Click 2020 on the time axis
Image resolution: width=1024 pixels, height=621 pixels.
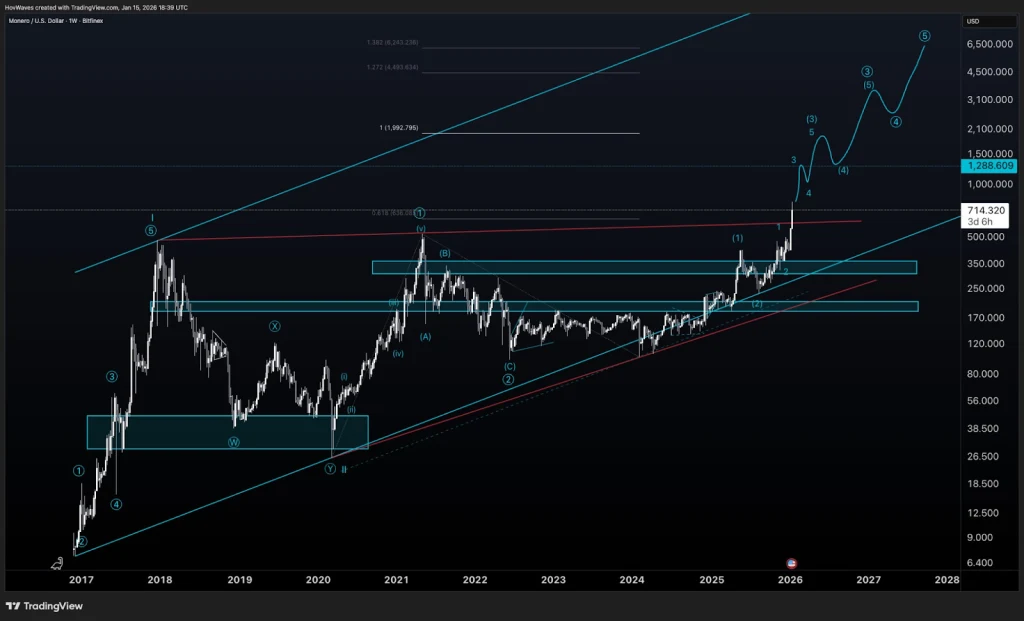(x=318, y=580)
